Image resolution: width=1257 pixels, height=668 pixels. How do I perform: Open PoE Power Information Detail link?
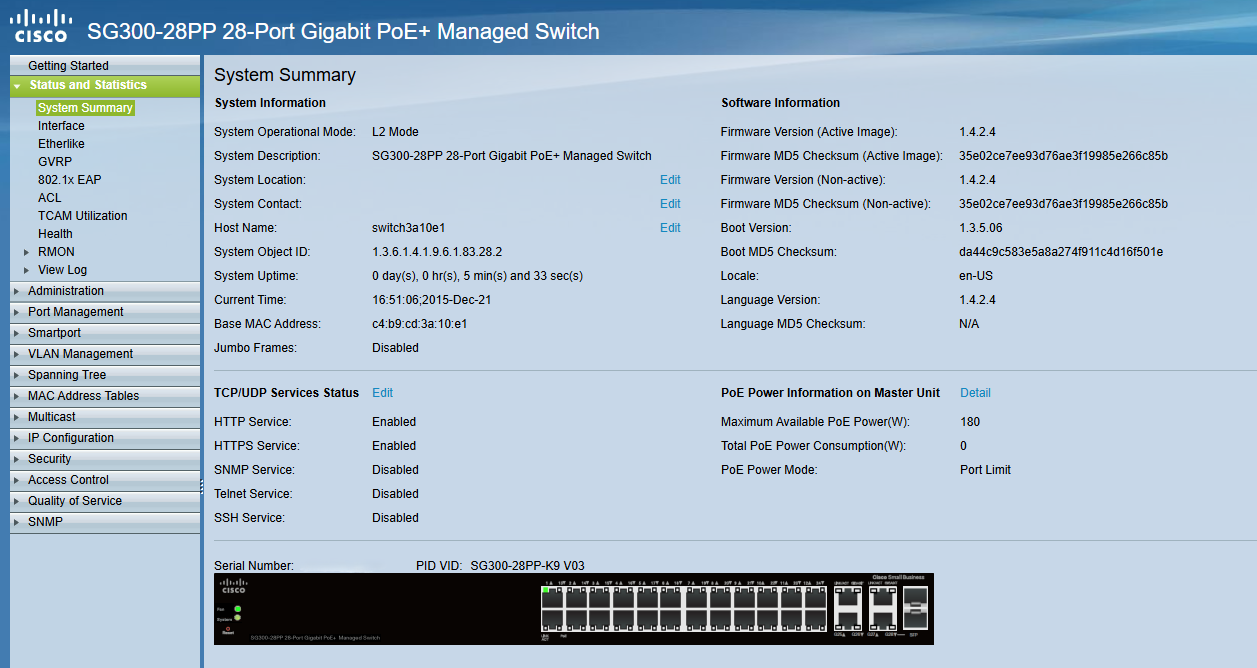click(975, 393)
